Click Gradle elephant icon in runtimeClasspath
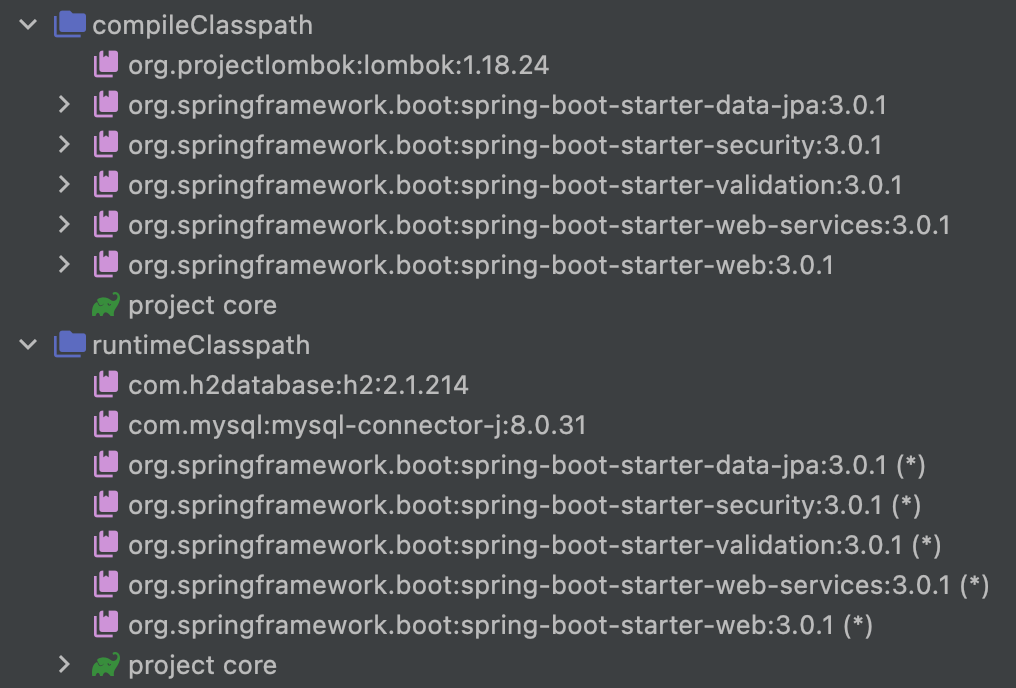Screen dimensions: 1016x688 coord(106,665)
